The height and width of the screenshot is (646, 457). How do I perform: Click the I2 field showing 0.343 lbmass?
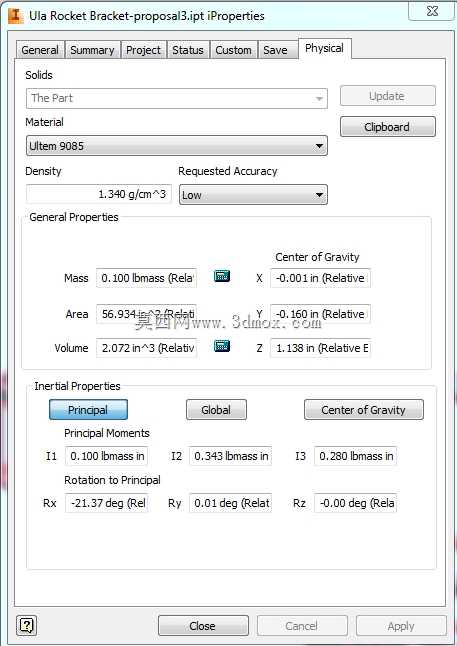click(230, 456)
